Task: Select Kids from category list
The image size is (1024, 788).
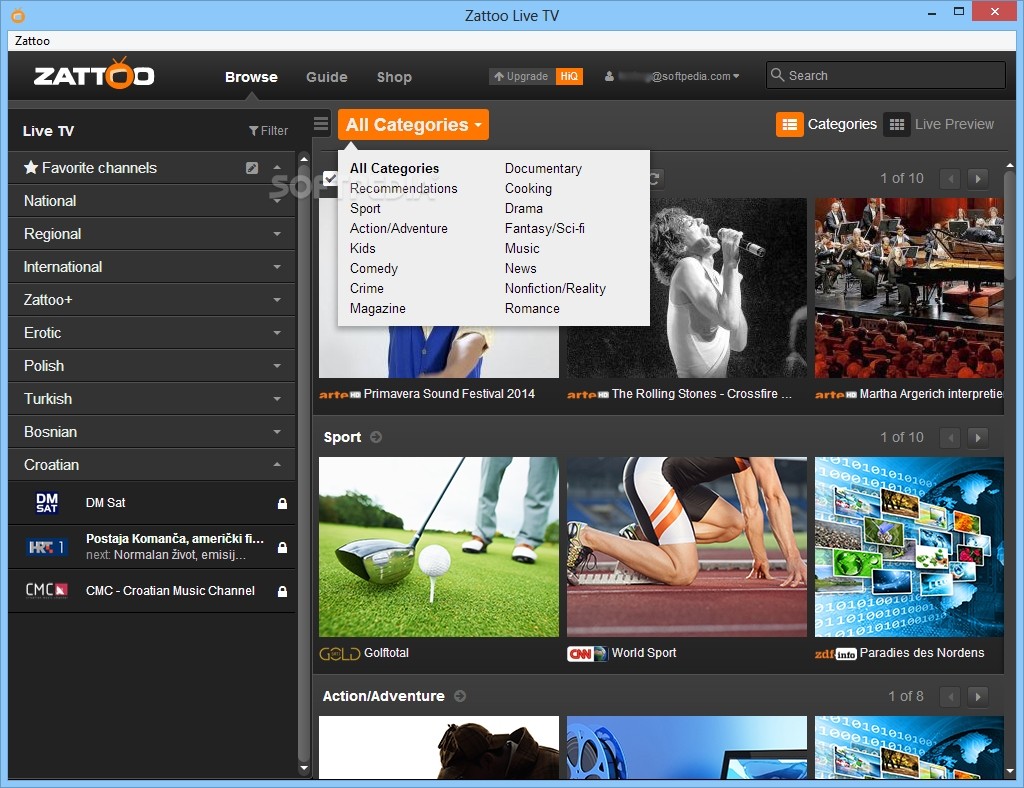Action: tap(362, 248)
